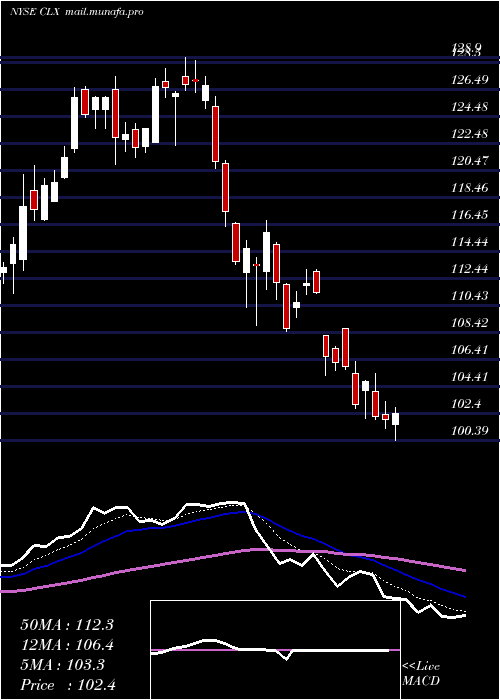Click the 106.41 price axis label
500x700 pixels.
469,349
